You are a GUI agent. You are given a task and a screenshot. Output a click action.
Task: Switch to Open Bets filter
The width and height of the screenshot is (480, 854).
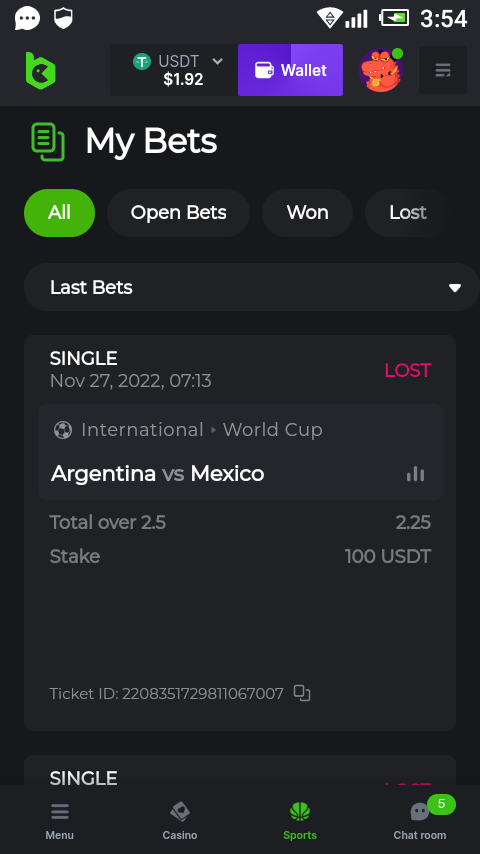[x=178, y=213]
